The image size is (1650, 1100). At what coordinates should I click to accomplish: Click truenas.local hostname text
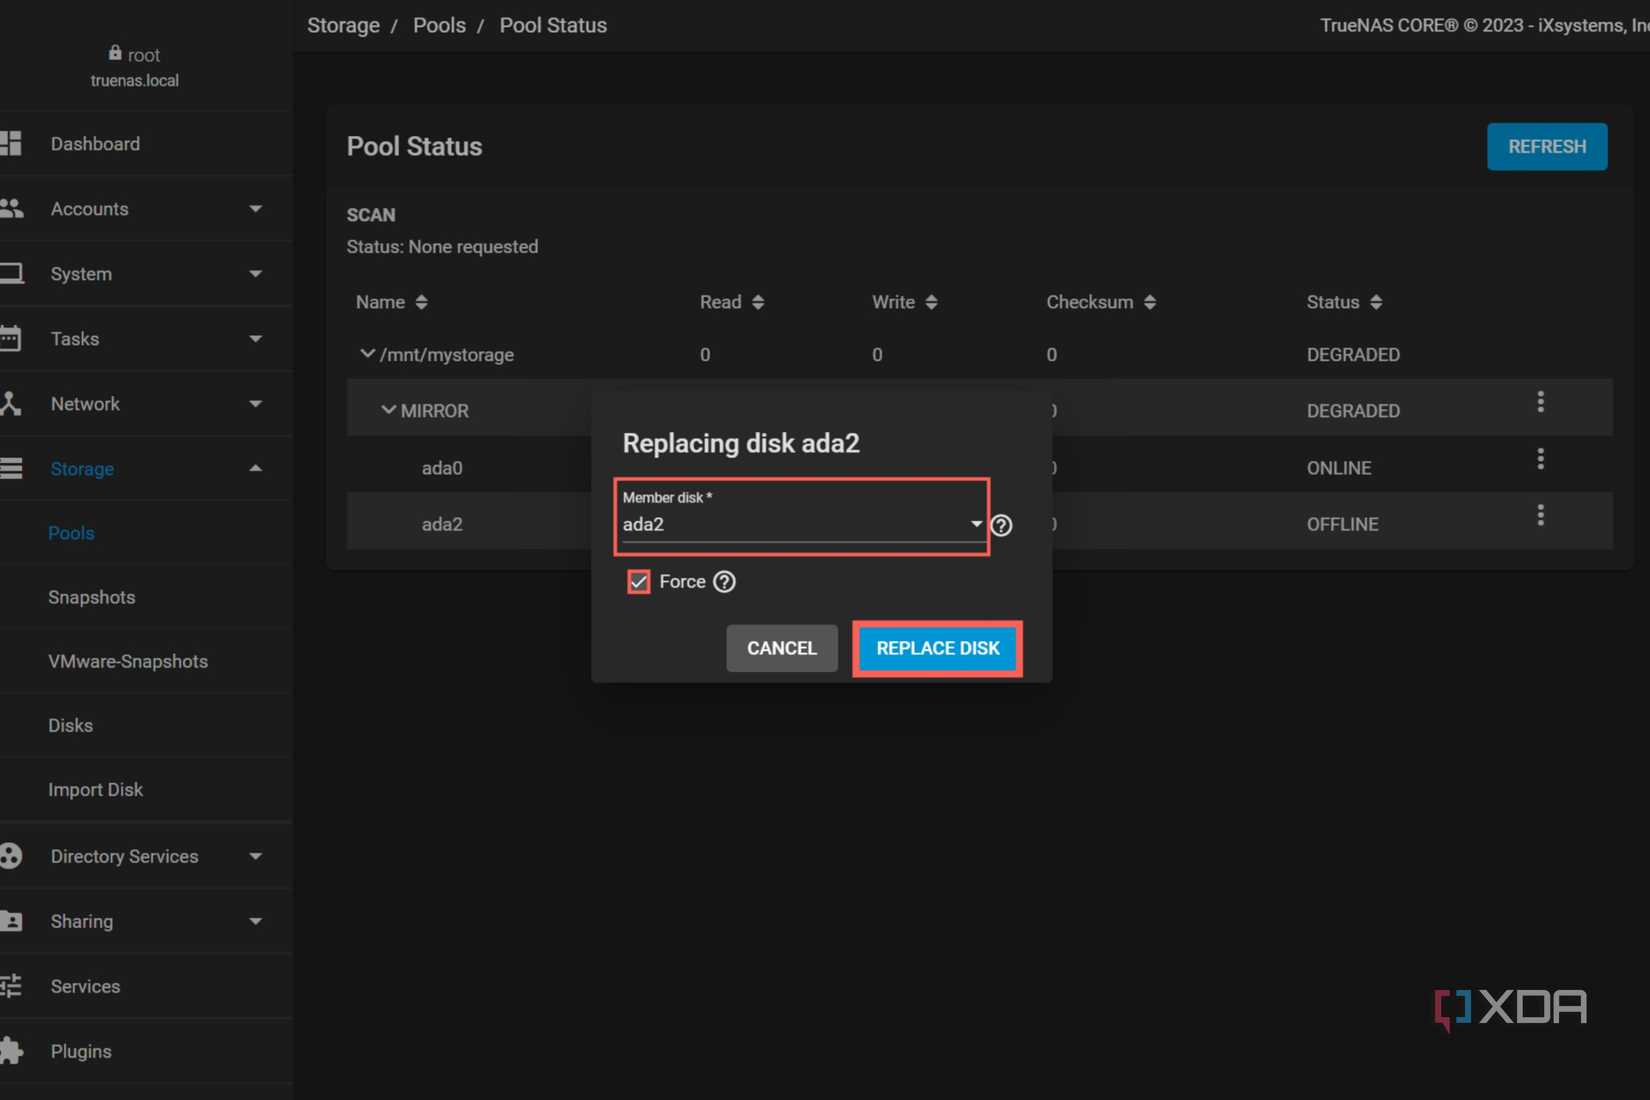point(134,80)
